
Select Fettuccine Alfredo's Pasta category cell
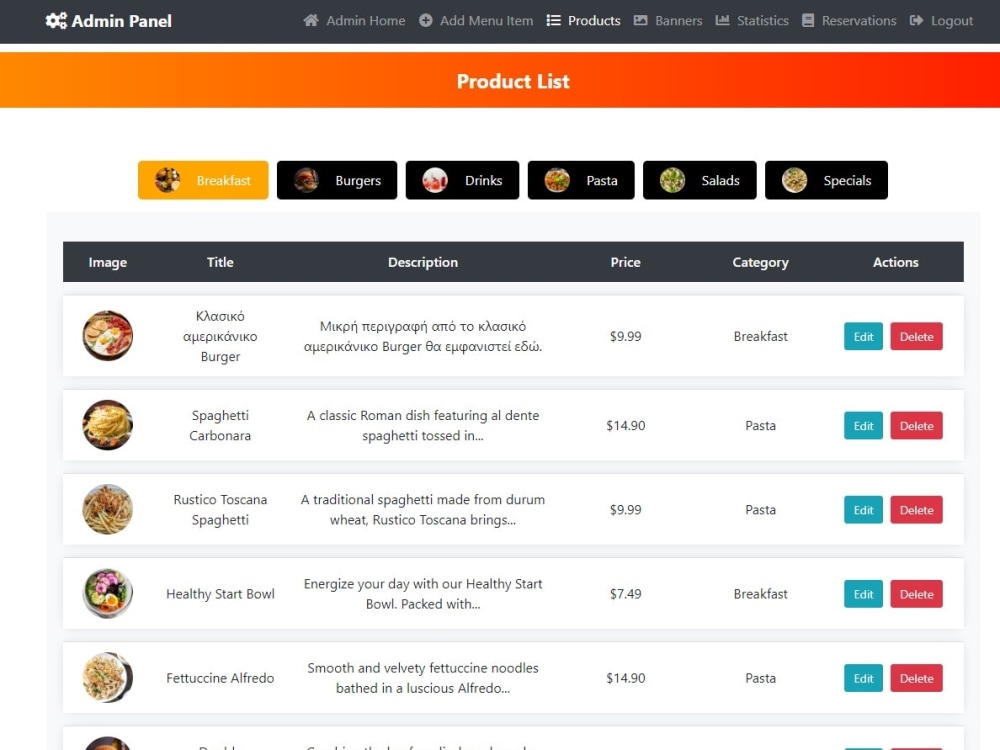tap(760, 678)
